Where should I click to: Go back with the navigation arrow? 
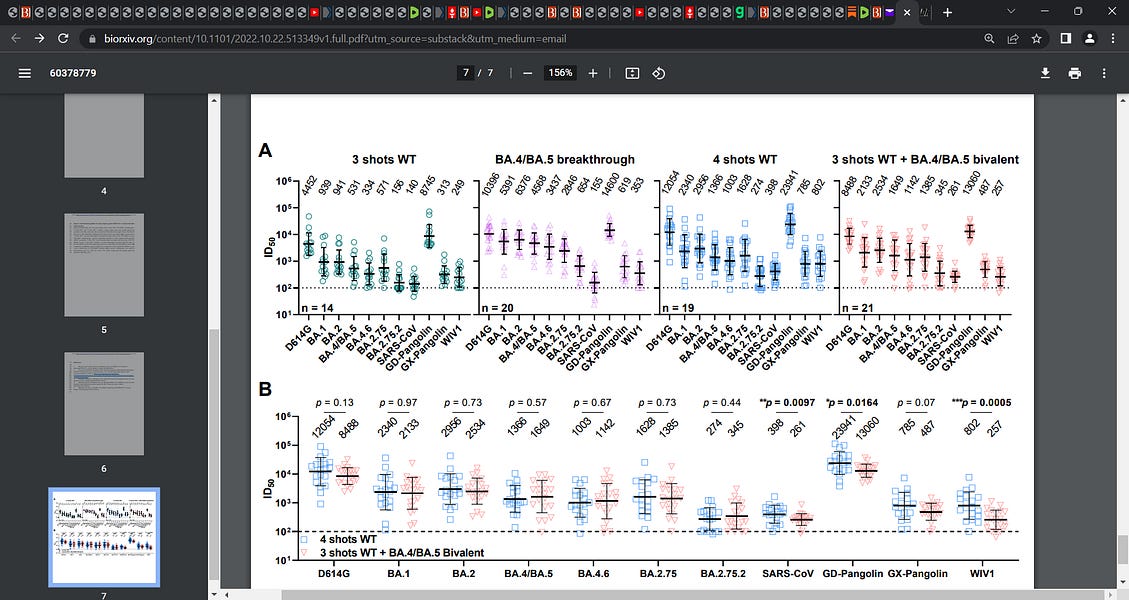pos(15,38)
